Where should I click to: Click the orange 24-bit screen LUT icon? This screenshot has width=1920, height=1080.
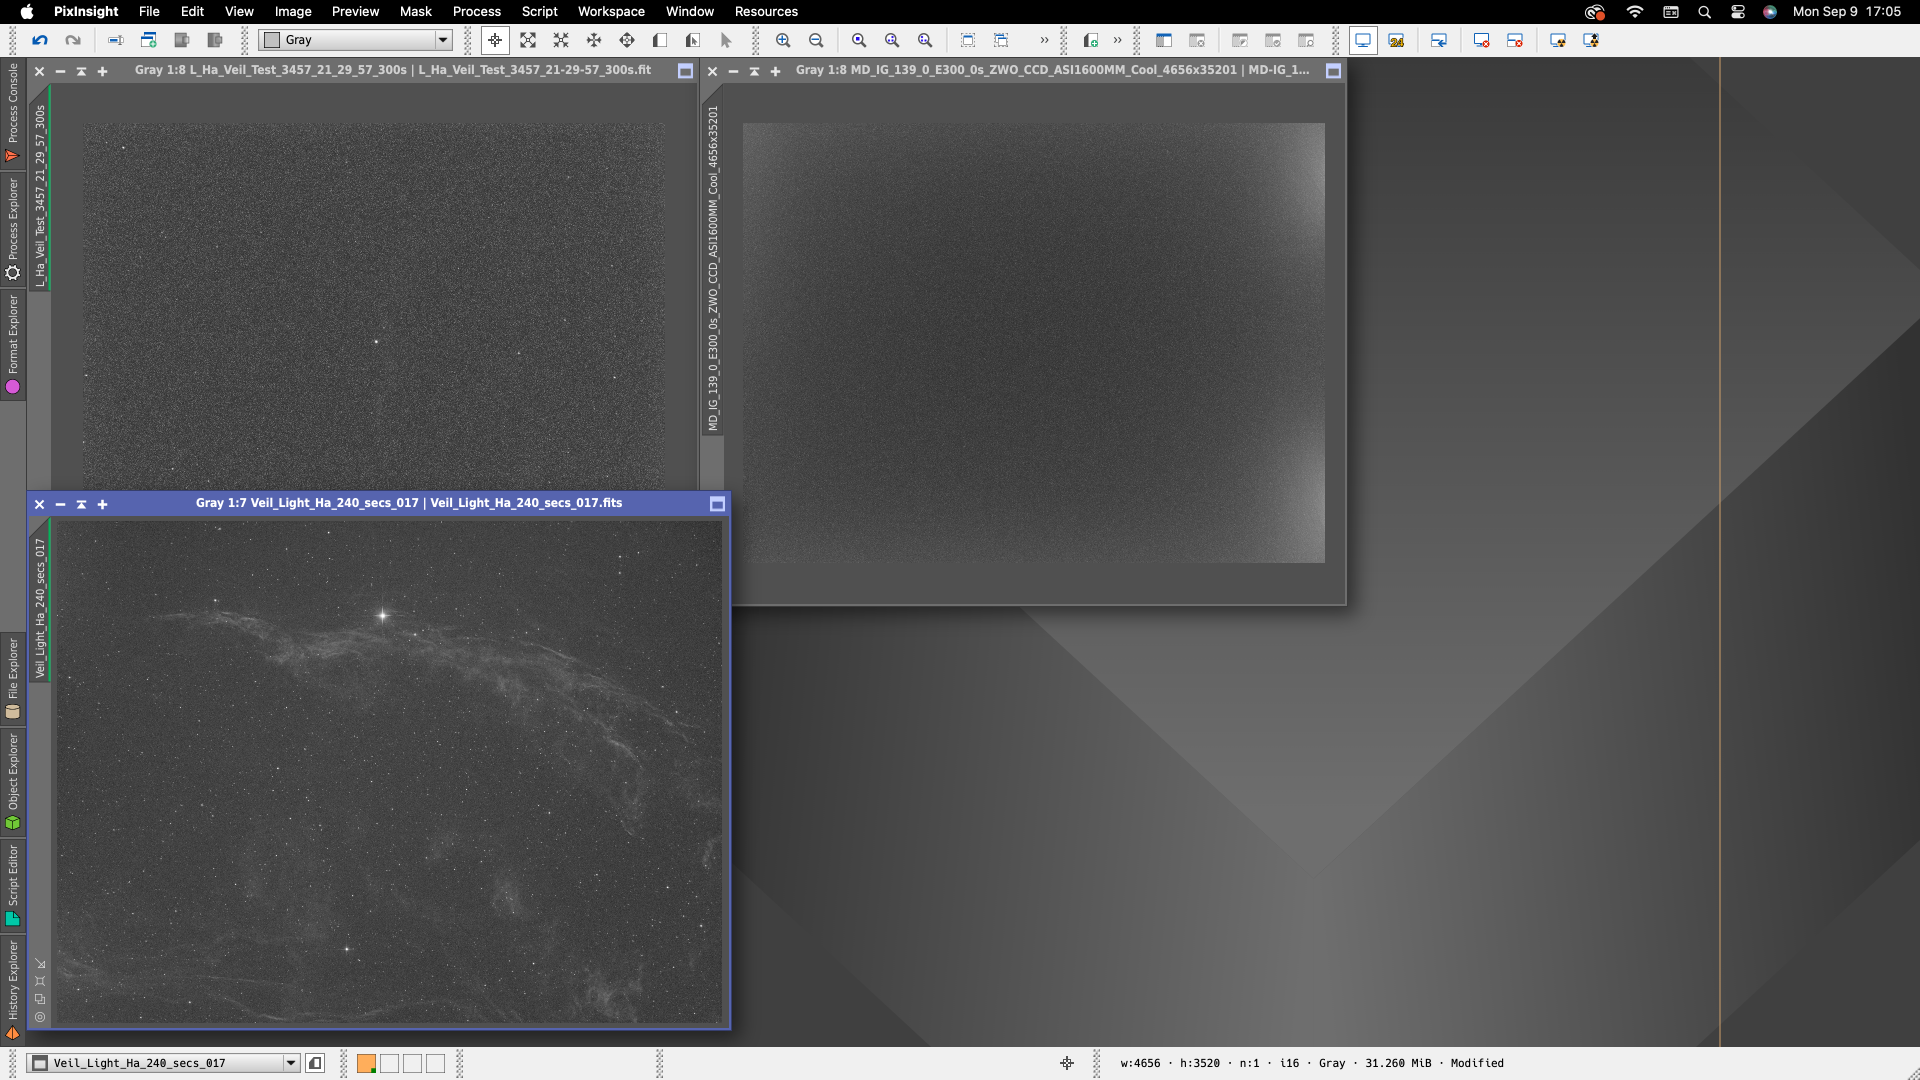tap(1396, 40)
